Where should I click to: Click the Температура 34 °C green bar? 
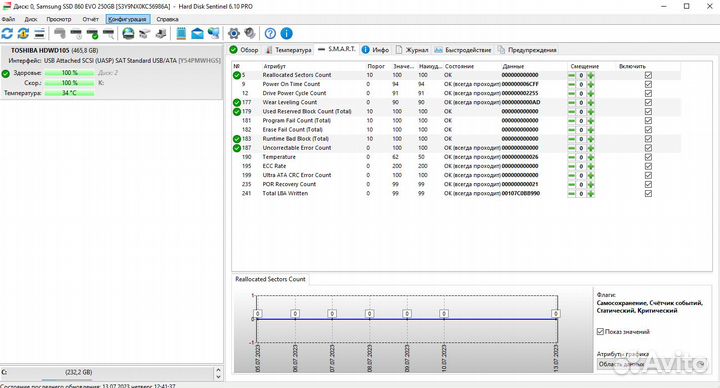point(69,93)
